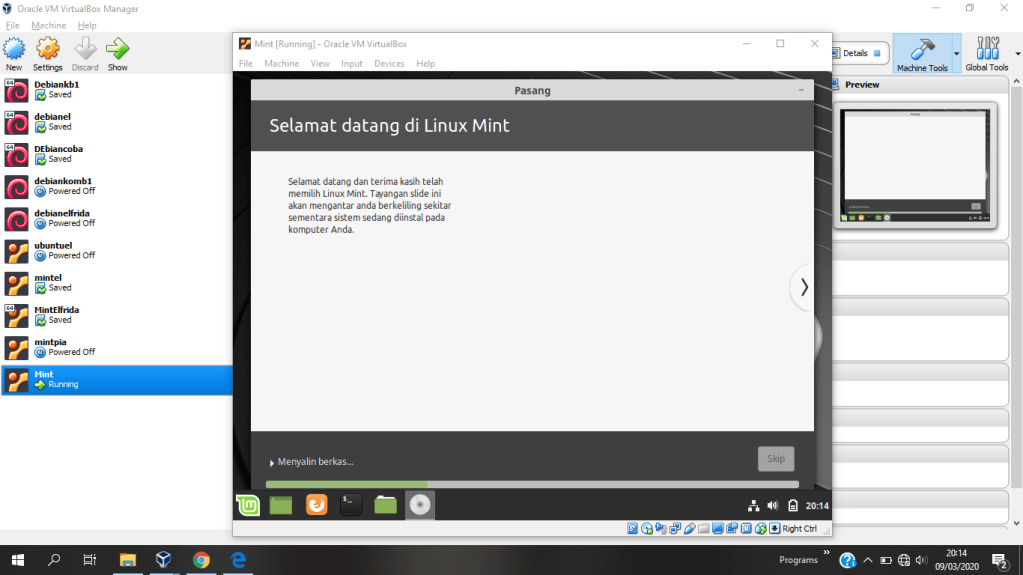Click the installer disc icon in panel

click(420, 505)
